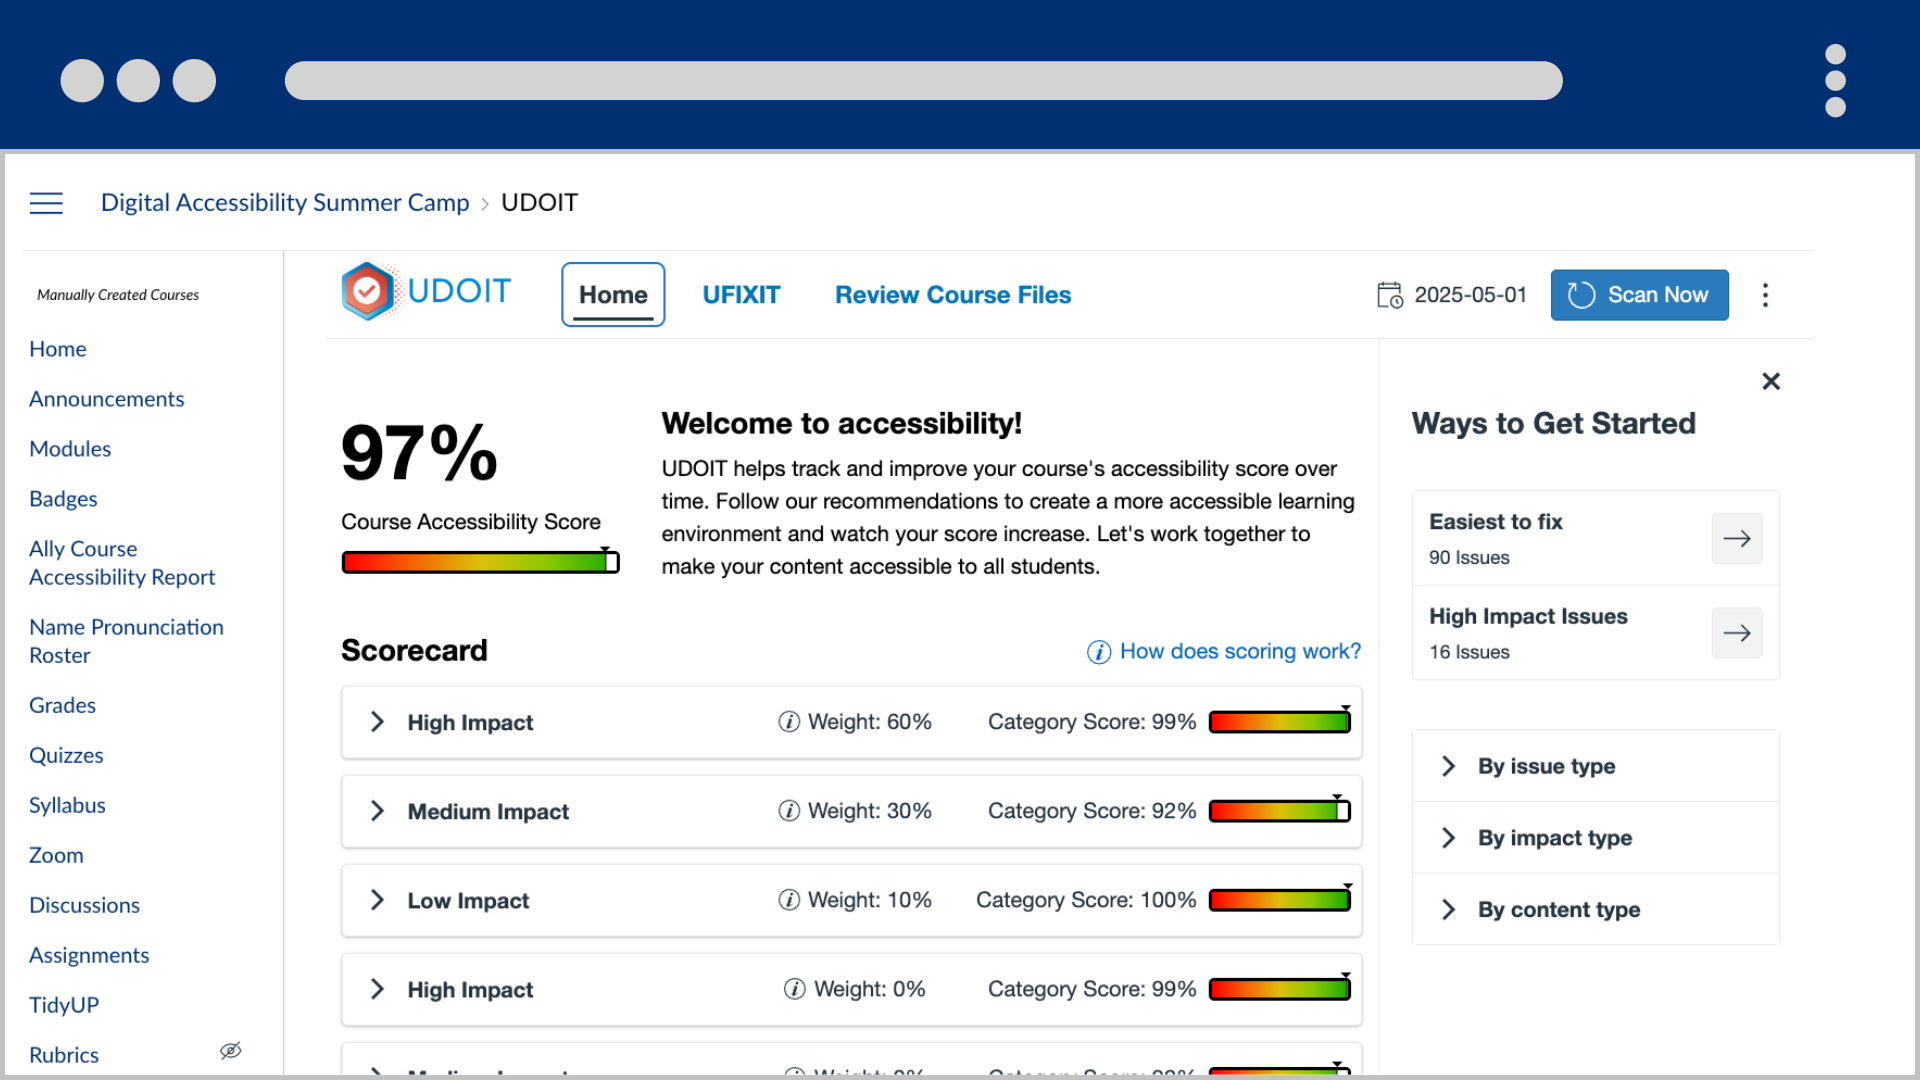Expand the Medium Impact scorecard row
Image resolution: width=1920 pixels, height=1080 pixels.
[377, 811]
